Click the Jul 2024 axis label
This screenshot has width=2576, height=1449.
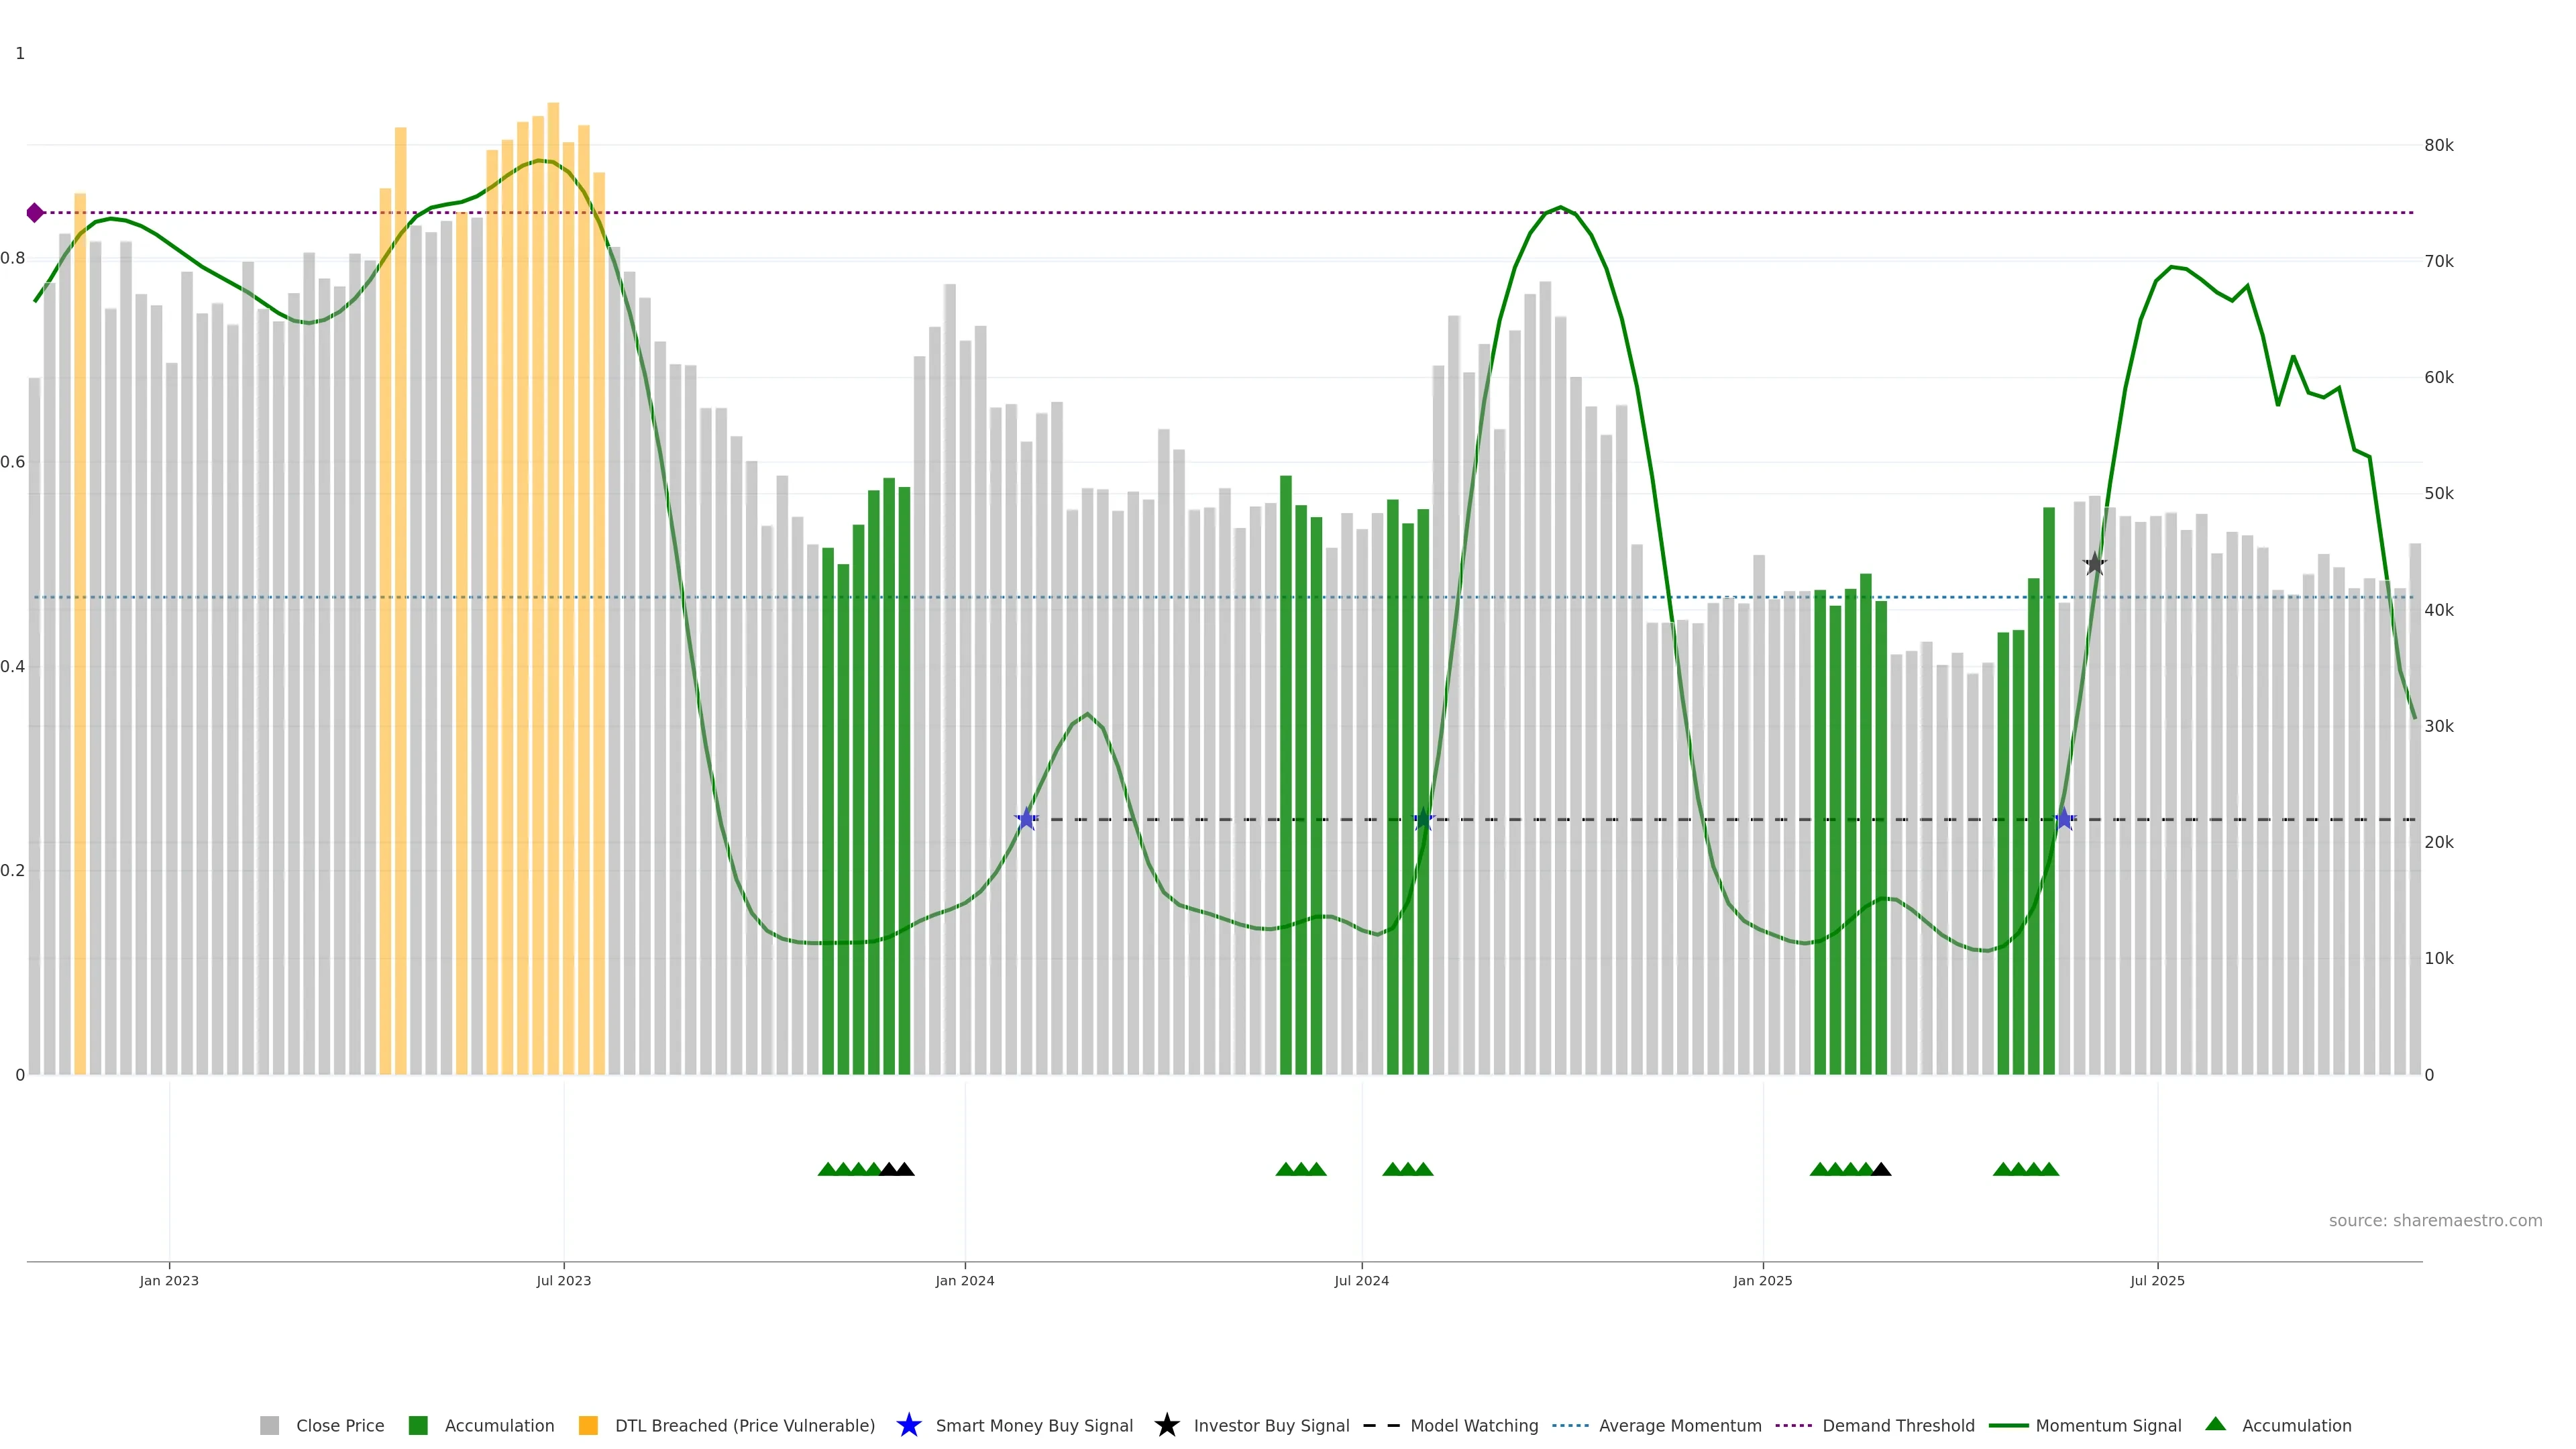pos(1361,1280)
